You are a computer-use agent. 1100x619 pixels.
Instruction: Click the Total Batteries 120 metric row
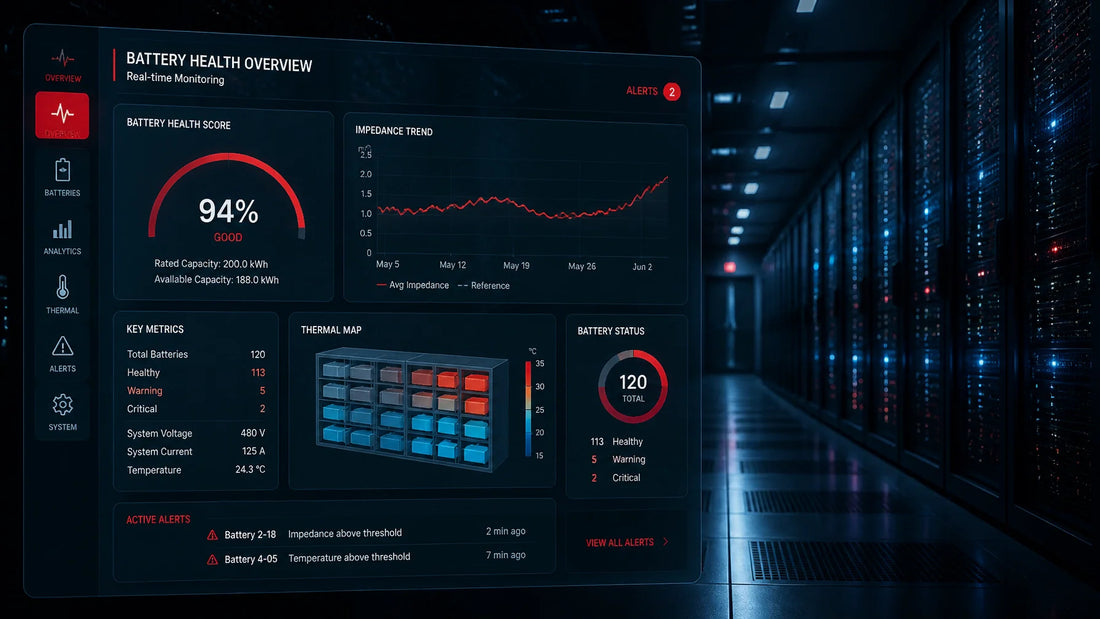[196, 354]
